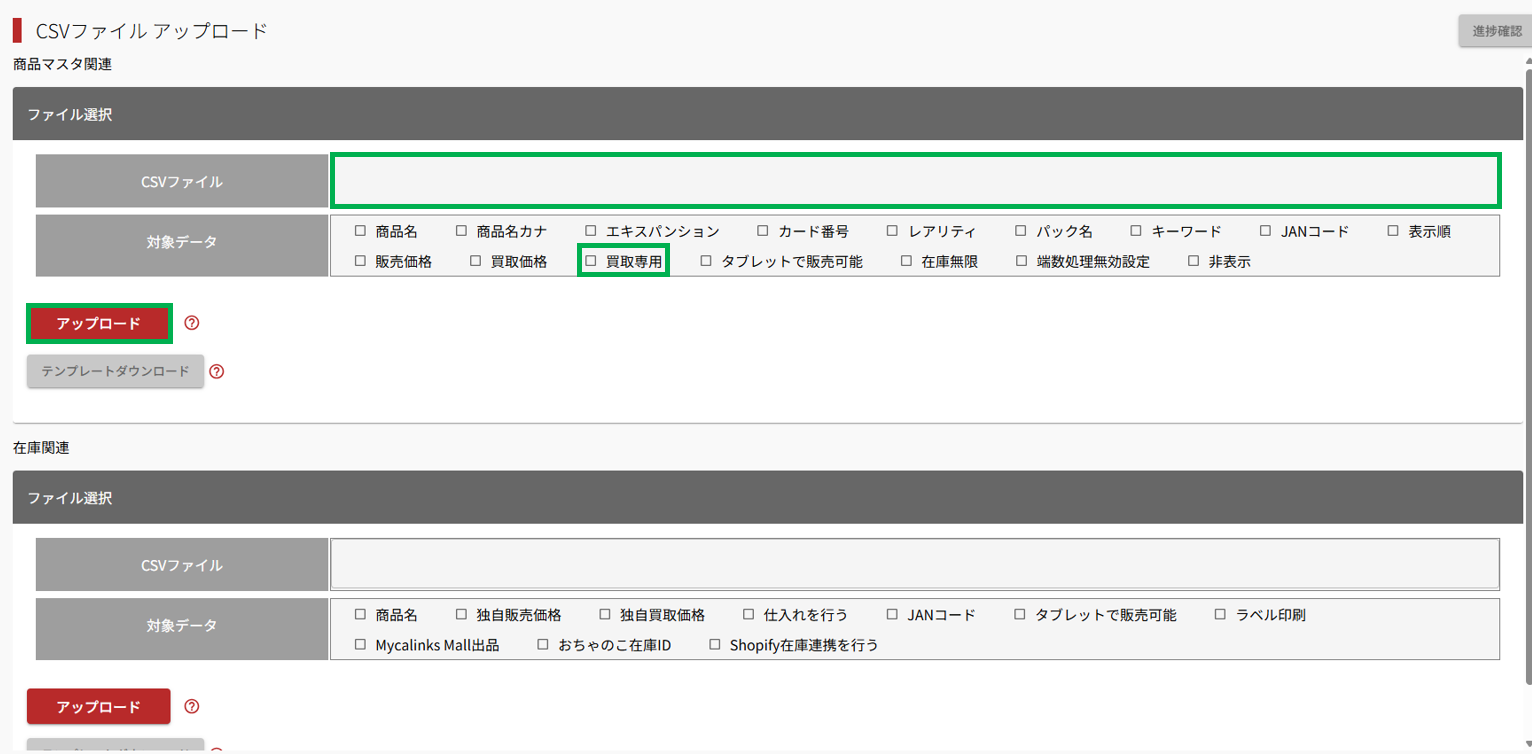1532x754 pixels.
Task: Click アップロード button in 在庫関連 section
Action: point(99,706)
